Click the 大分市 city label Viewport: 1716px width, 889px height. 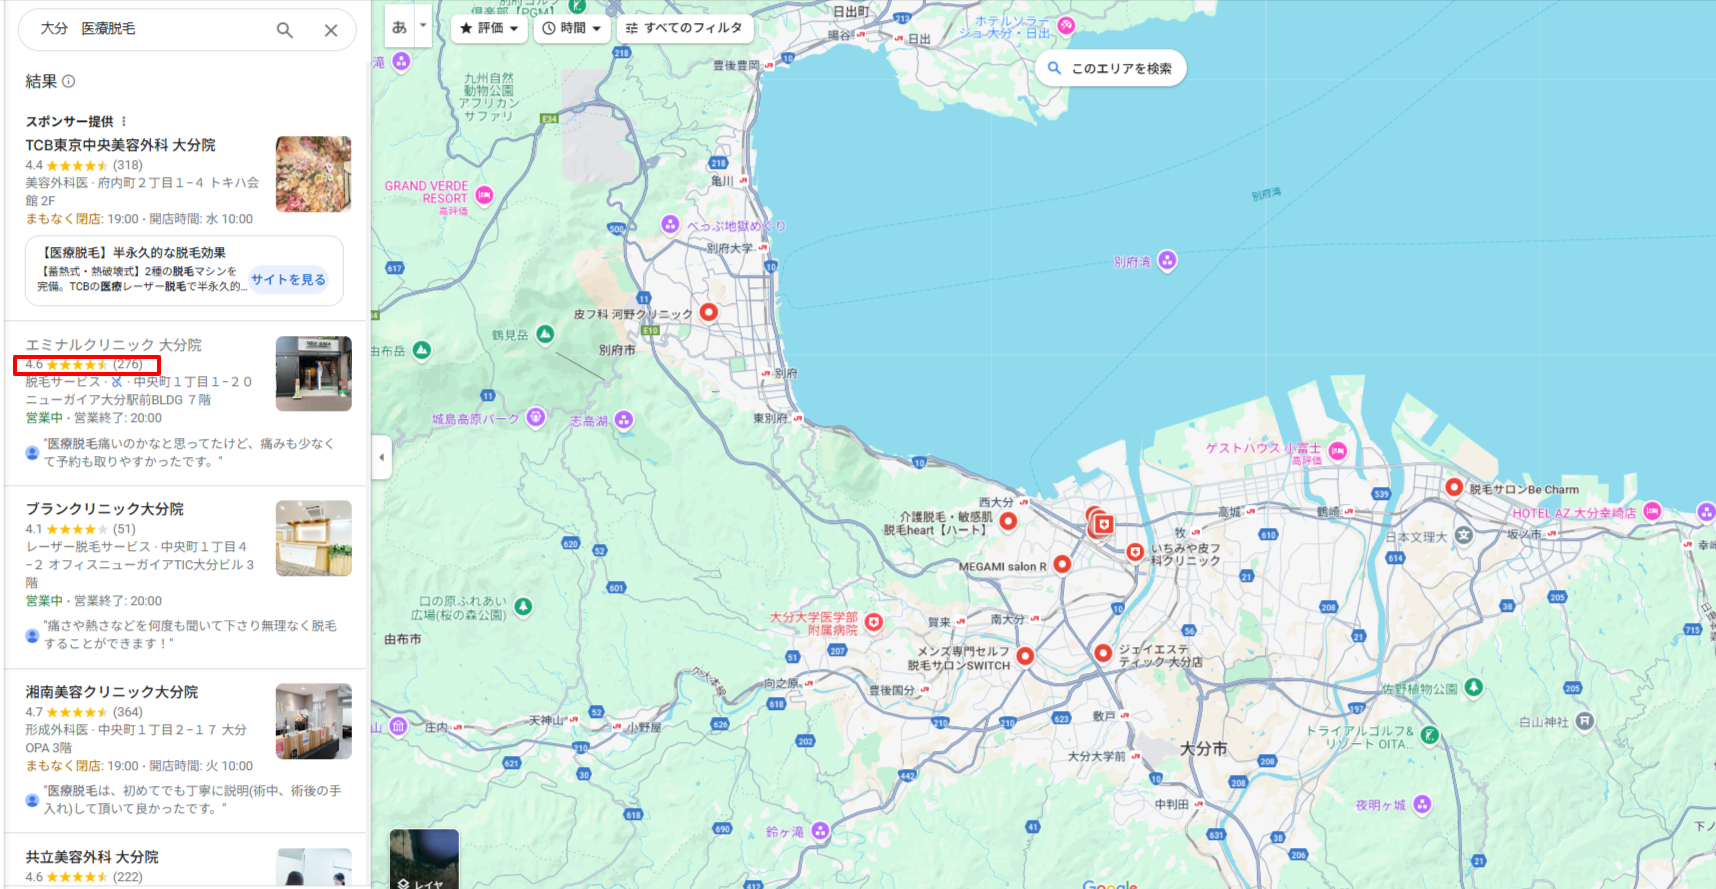1203,748
